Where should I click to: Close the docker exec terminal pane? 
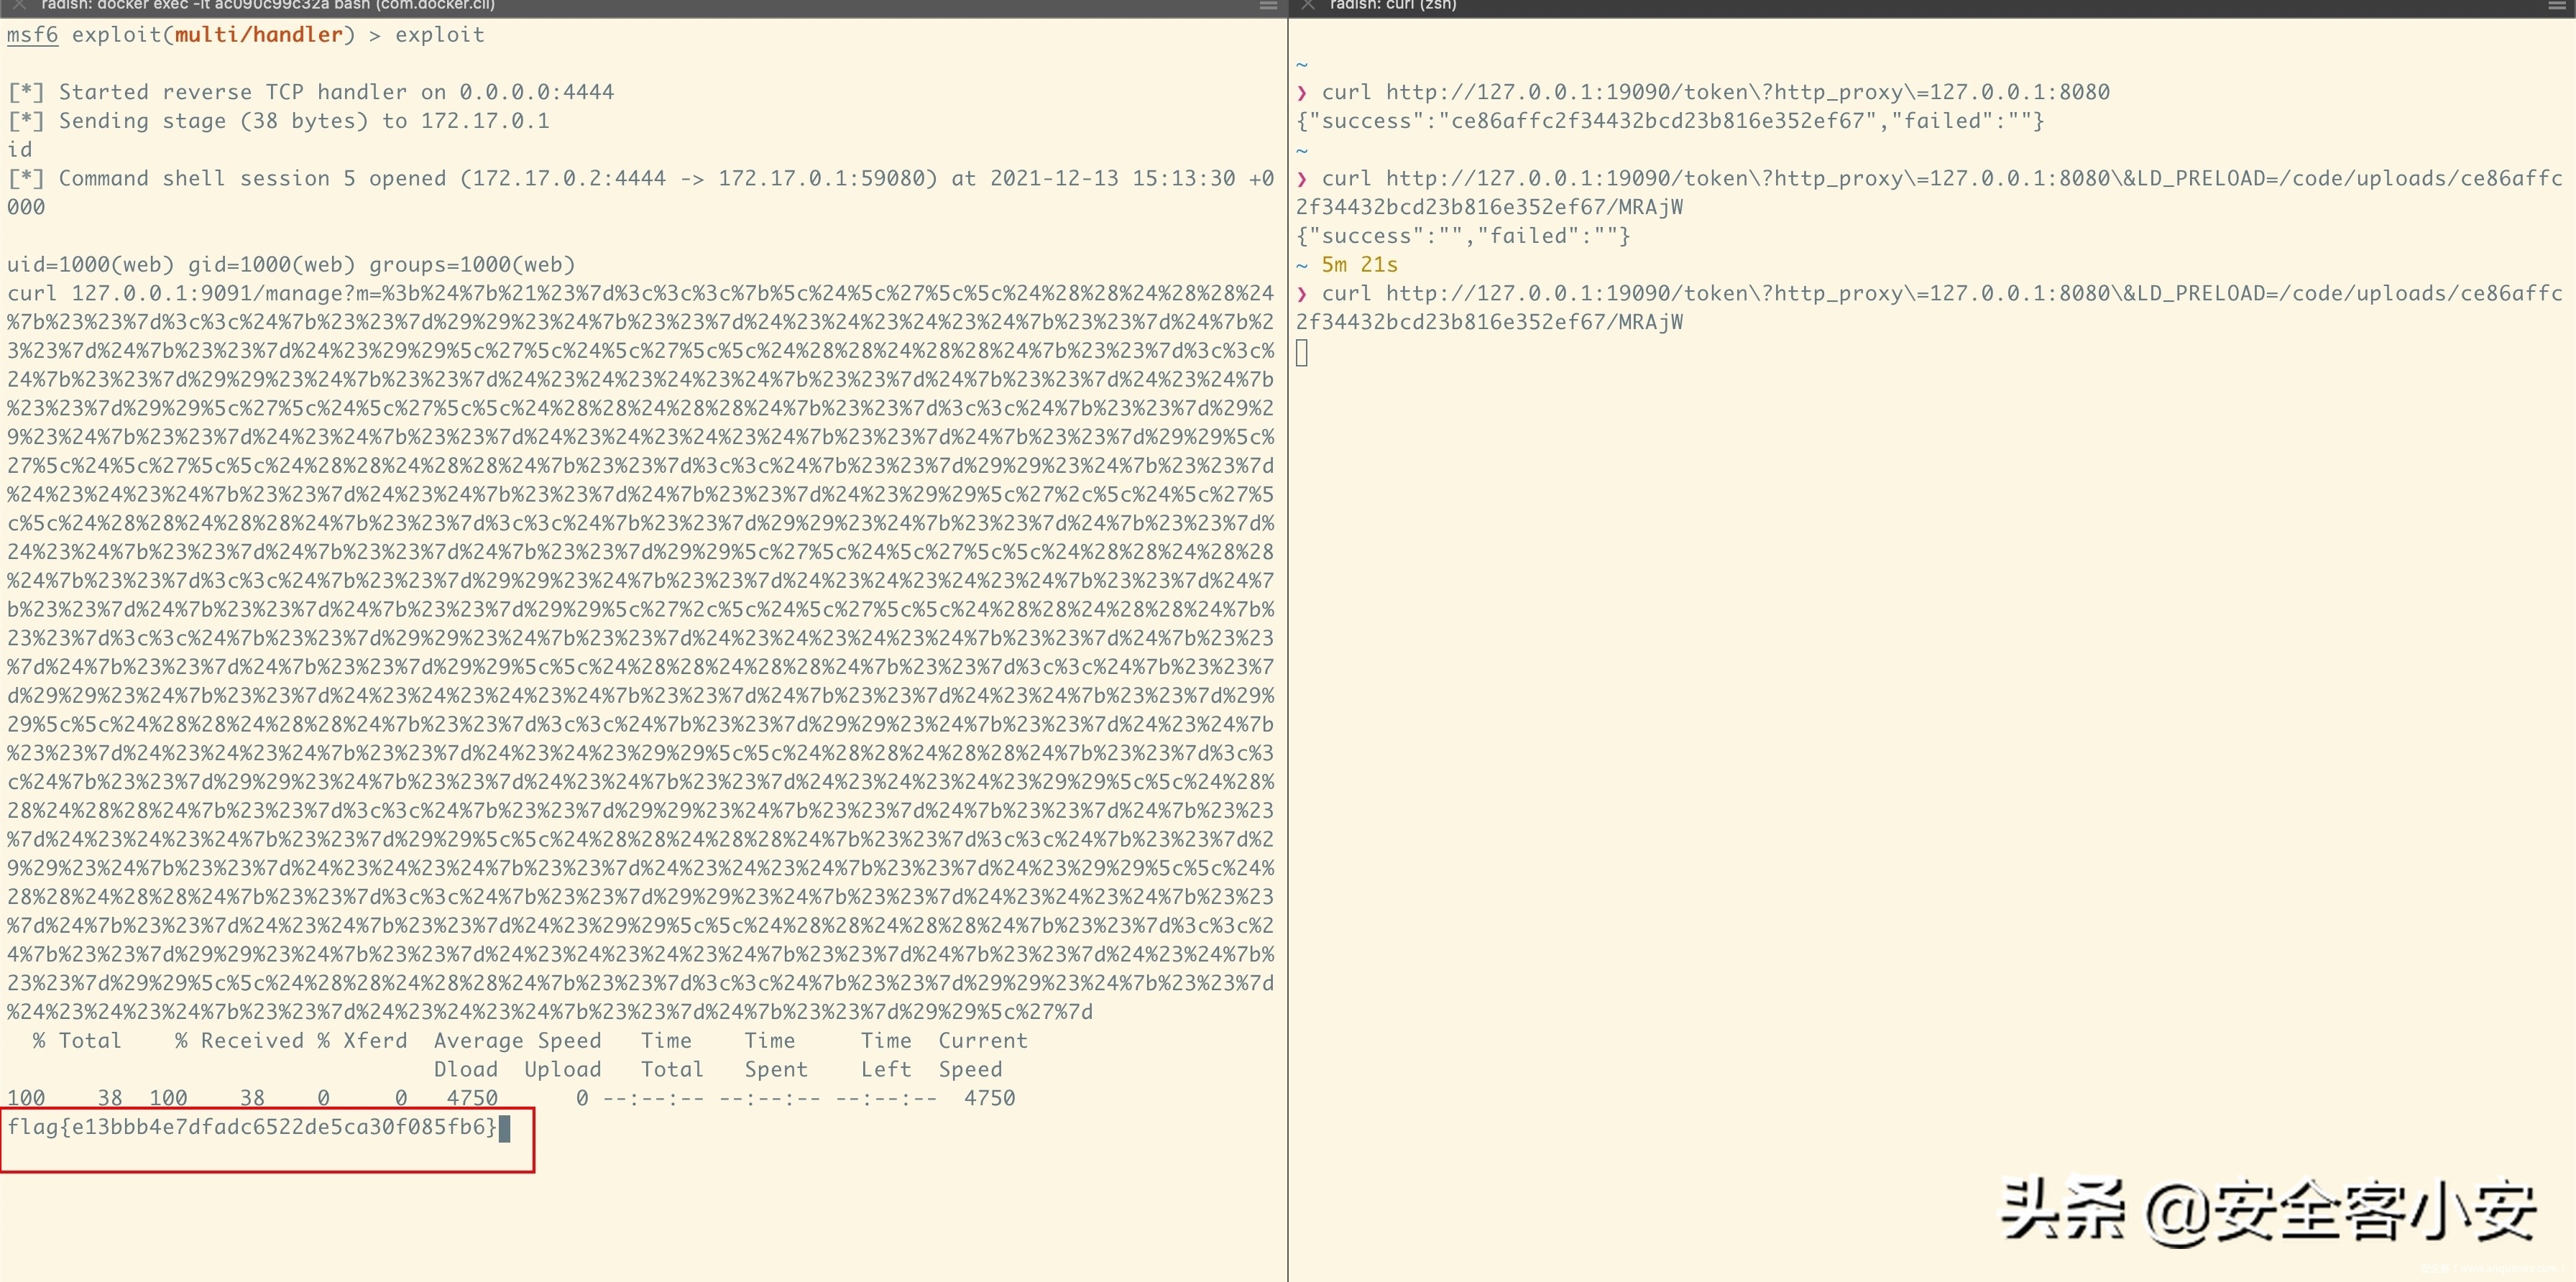tap(19, 5)
